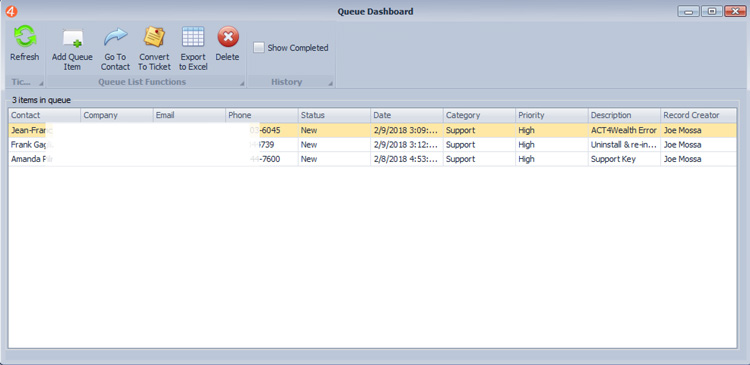The width and height of the screenshot is (750, 365).
Task: Click the 2/8/2018 4:53 date cell
Action: pos(407,159)
